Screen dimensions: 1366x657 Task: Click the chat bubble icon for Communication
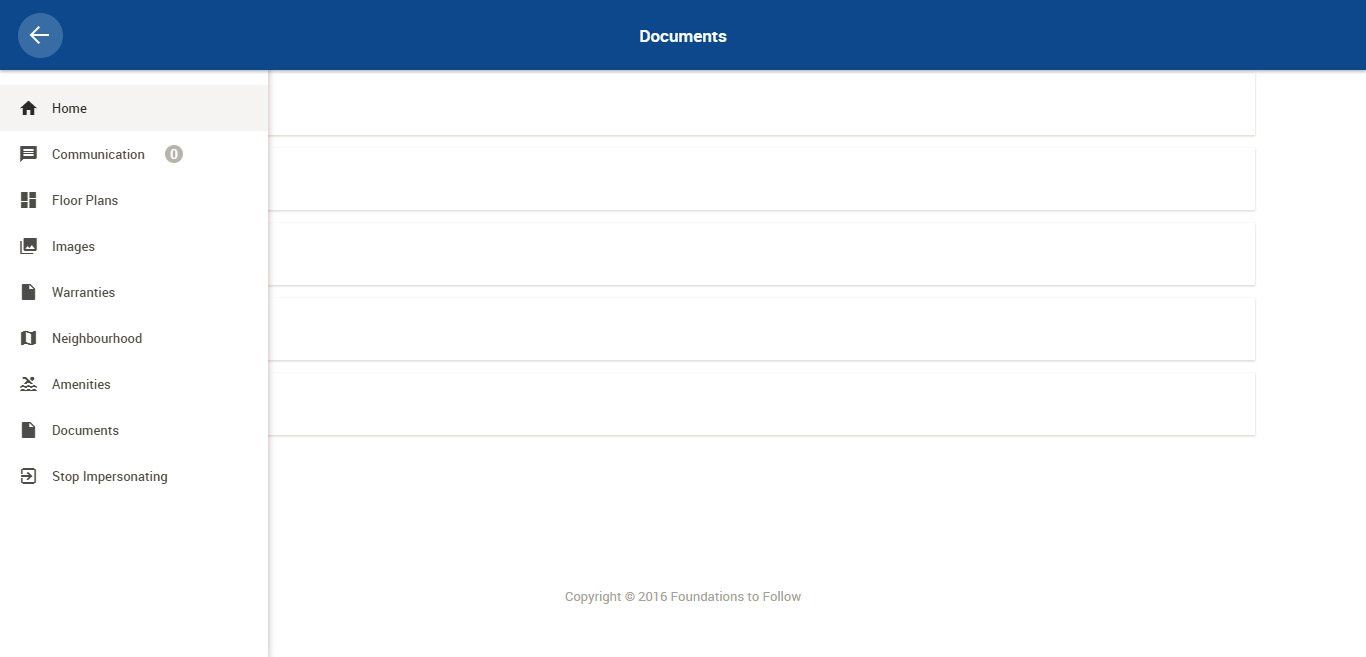[x=29, y=154]
